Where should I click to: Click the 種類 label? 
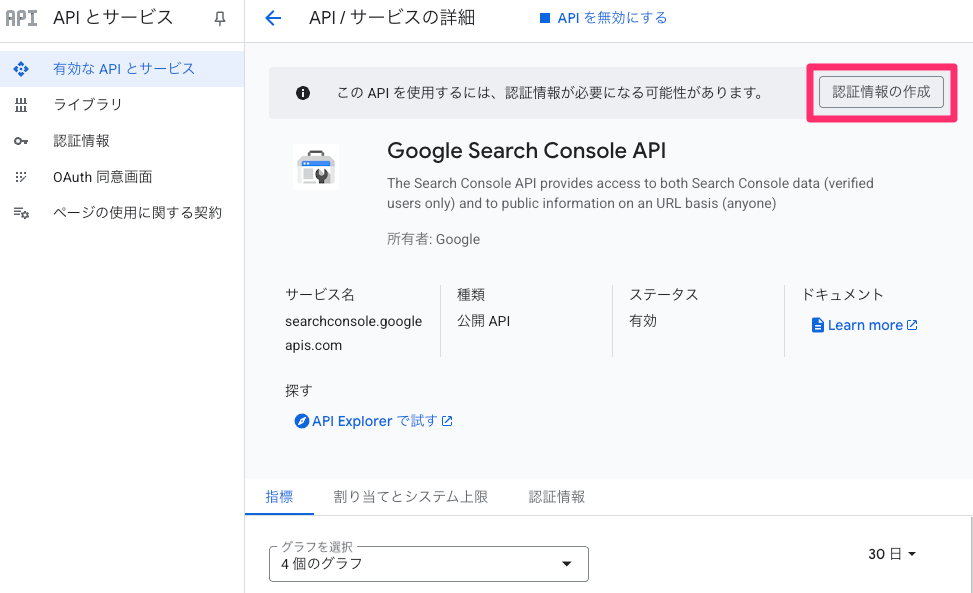click(470, 295)
